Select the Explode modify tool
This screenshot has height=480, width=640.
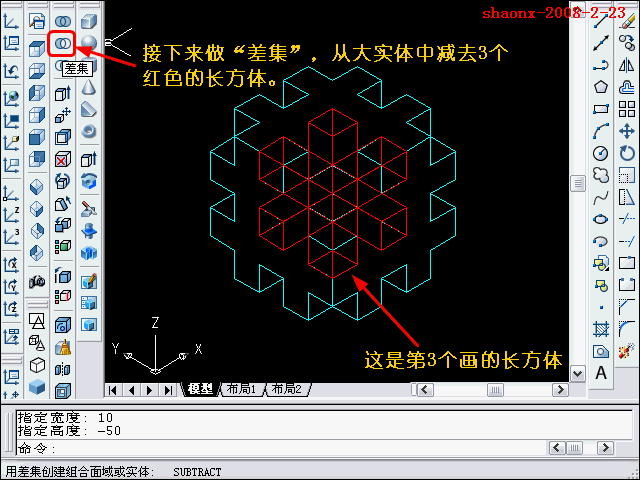627,351
